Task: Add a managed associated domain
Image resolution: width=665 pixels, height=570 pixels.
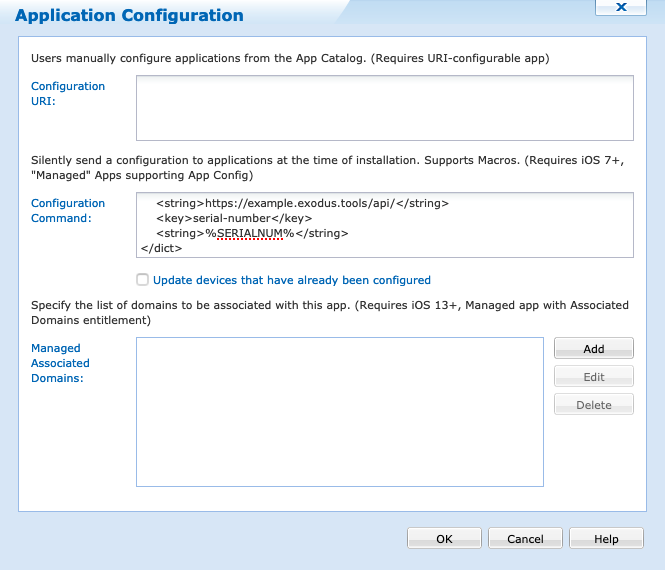Action: coord(594,349)
